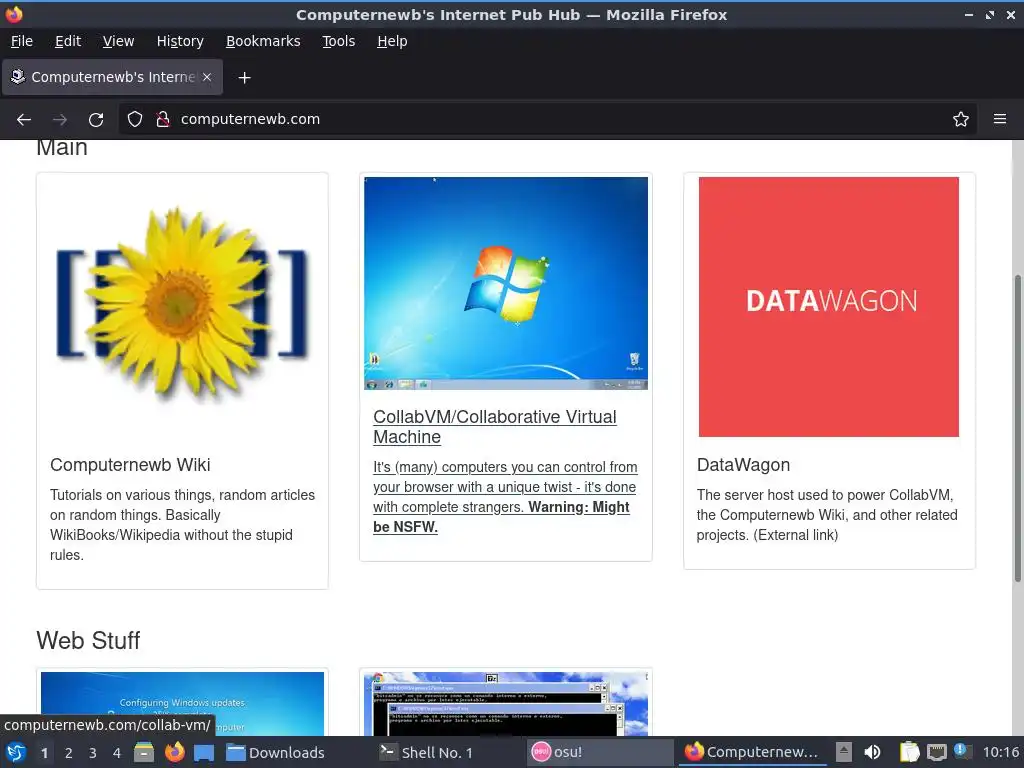Go back to the previous page

[x=24, y=120]
